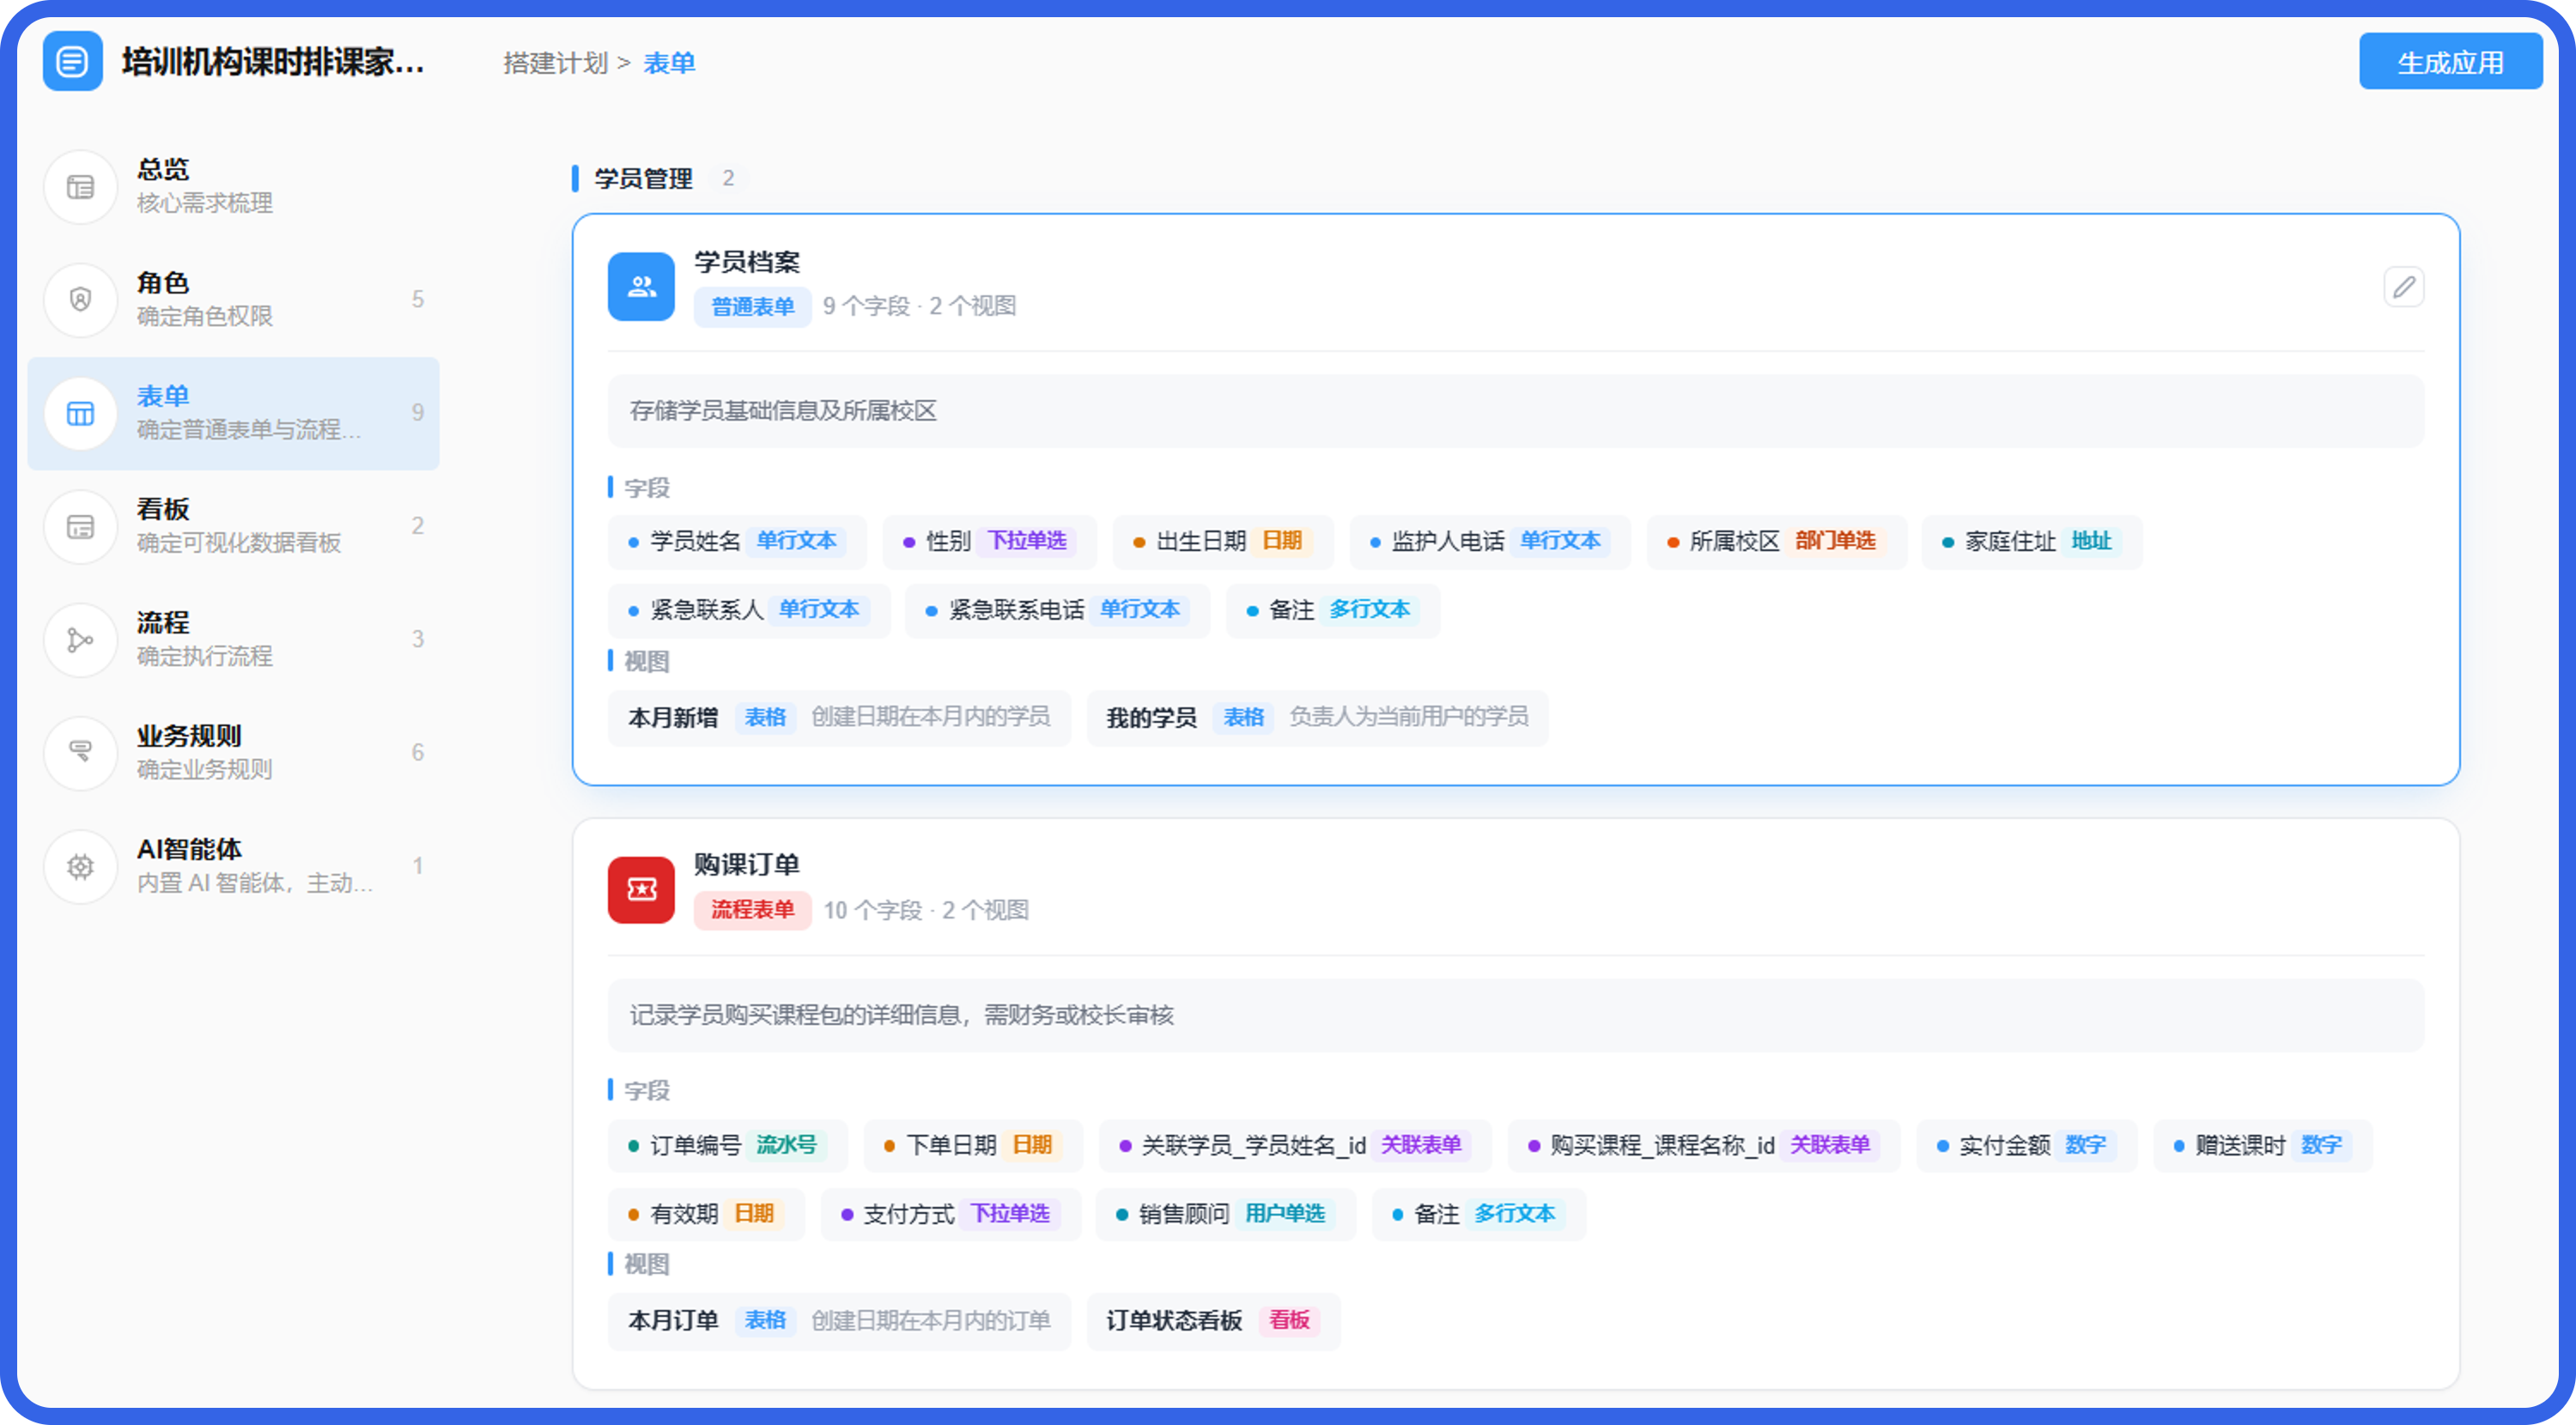Image resolution: width=2576 pixels, height=1425 pixels.
Task: Click the 表单 breadcrumb link
Action: (669, 63)
